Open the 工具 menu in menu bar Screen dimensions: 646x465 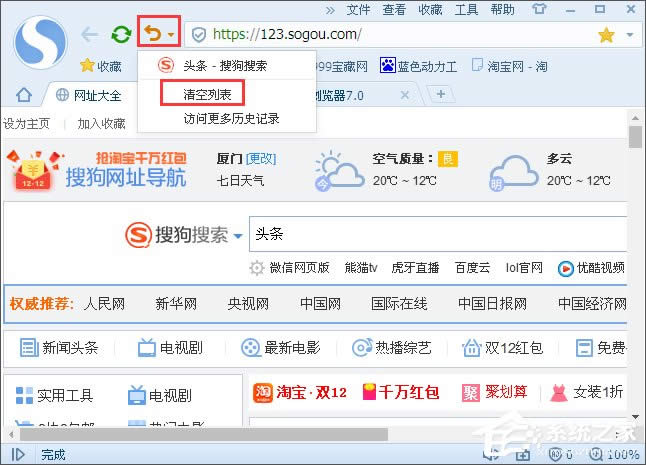[x=466, y=10]
